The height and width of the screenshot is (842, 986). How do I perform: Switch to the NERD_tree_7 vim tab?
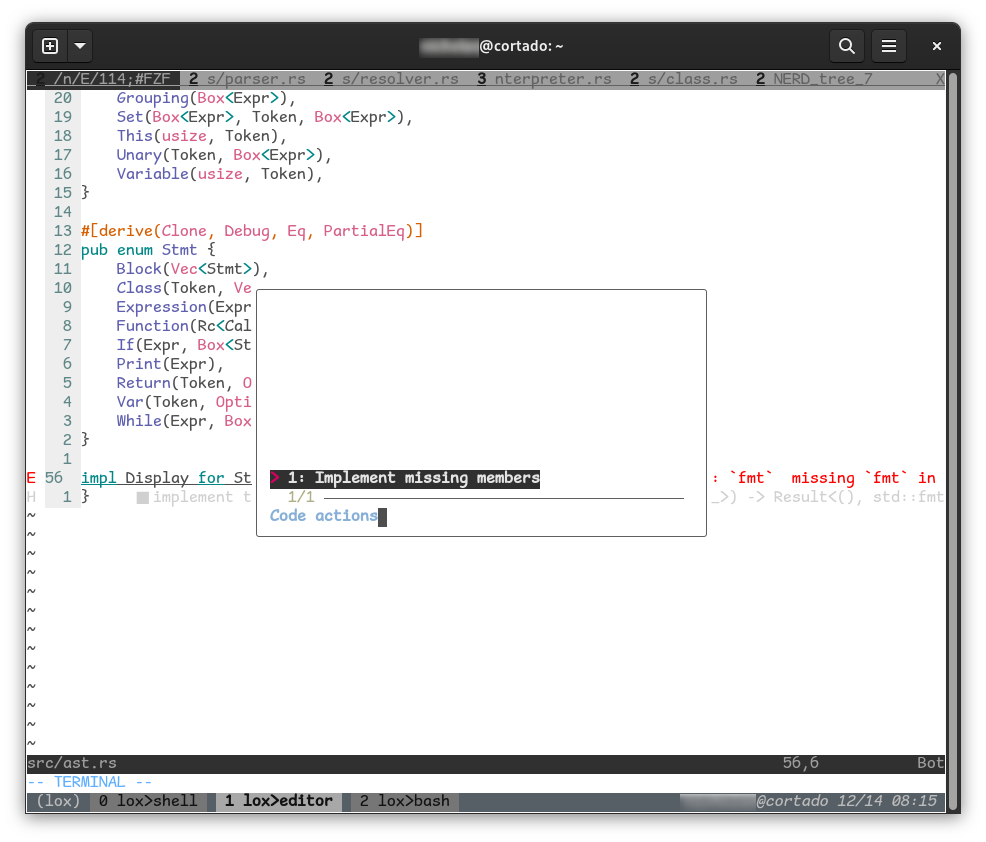click(814, 79)
